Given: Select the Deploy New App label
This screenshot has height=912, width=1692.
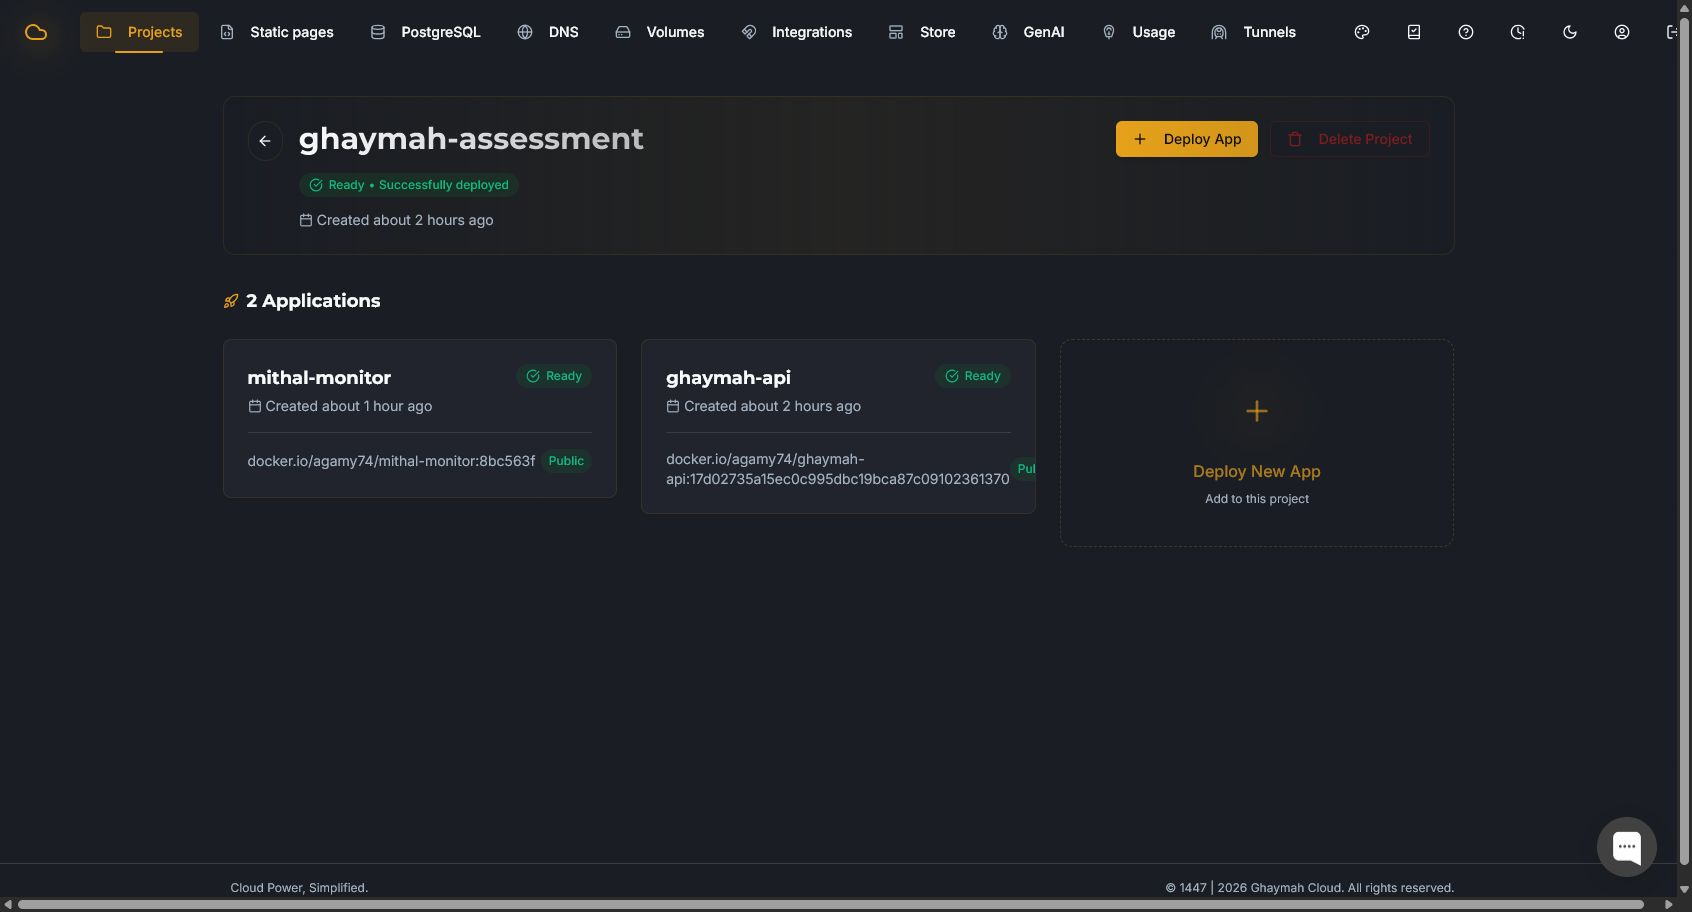Looking at the screenshot, I should coord(1257,471).
